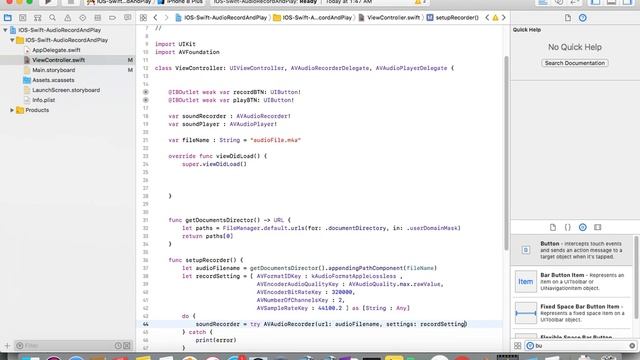Screen dimensions: 640x360
Task: Open the Breakpoint navigator
Action: pyautogui.click(x=112, y=18)
